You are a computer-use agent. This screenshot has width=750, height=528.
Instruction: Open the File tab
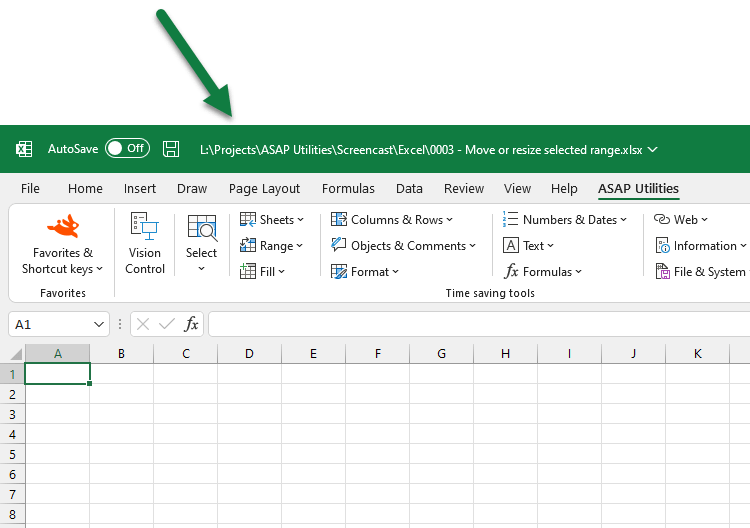click(30, 188)
